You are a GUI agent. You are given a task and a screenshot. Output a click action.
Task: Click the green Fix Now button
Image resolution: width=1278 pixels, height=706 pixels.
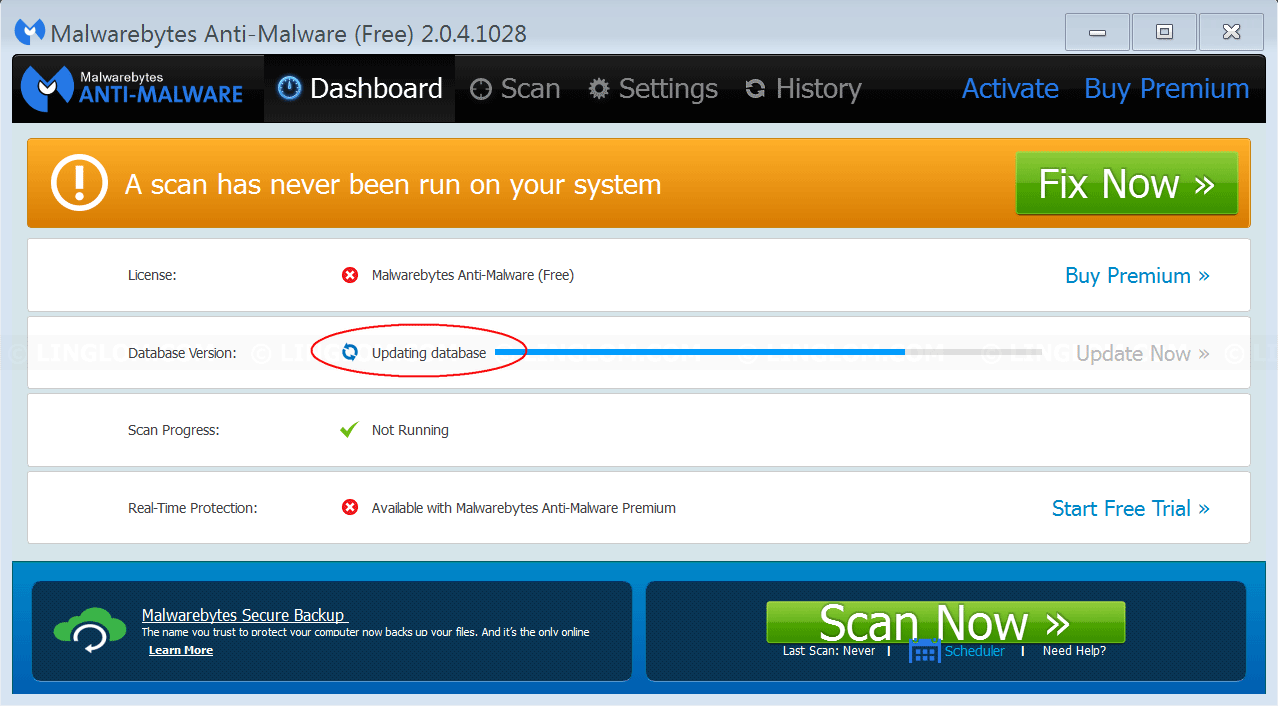click(1126, 184)
